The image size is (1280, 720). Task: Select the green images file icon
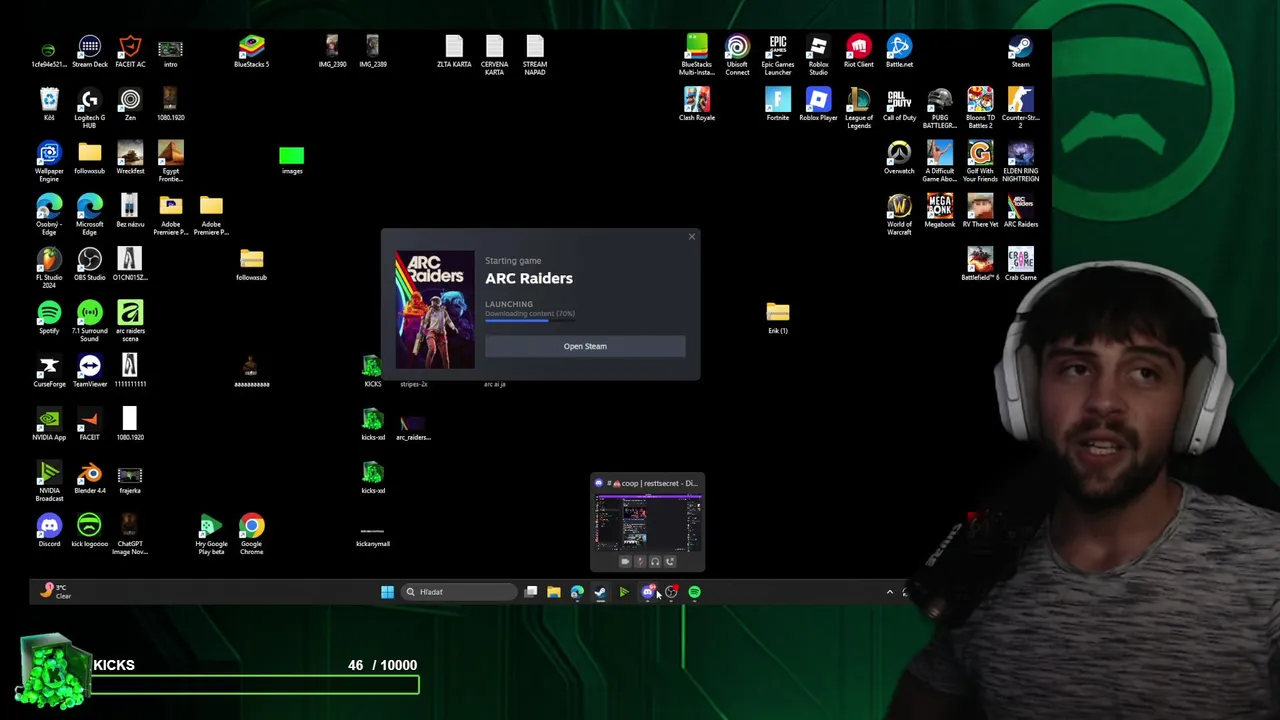click(292, 160)
